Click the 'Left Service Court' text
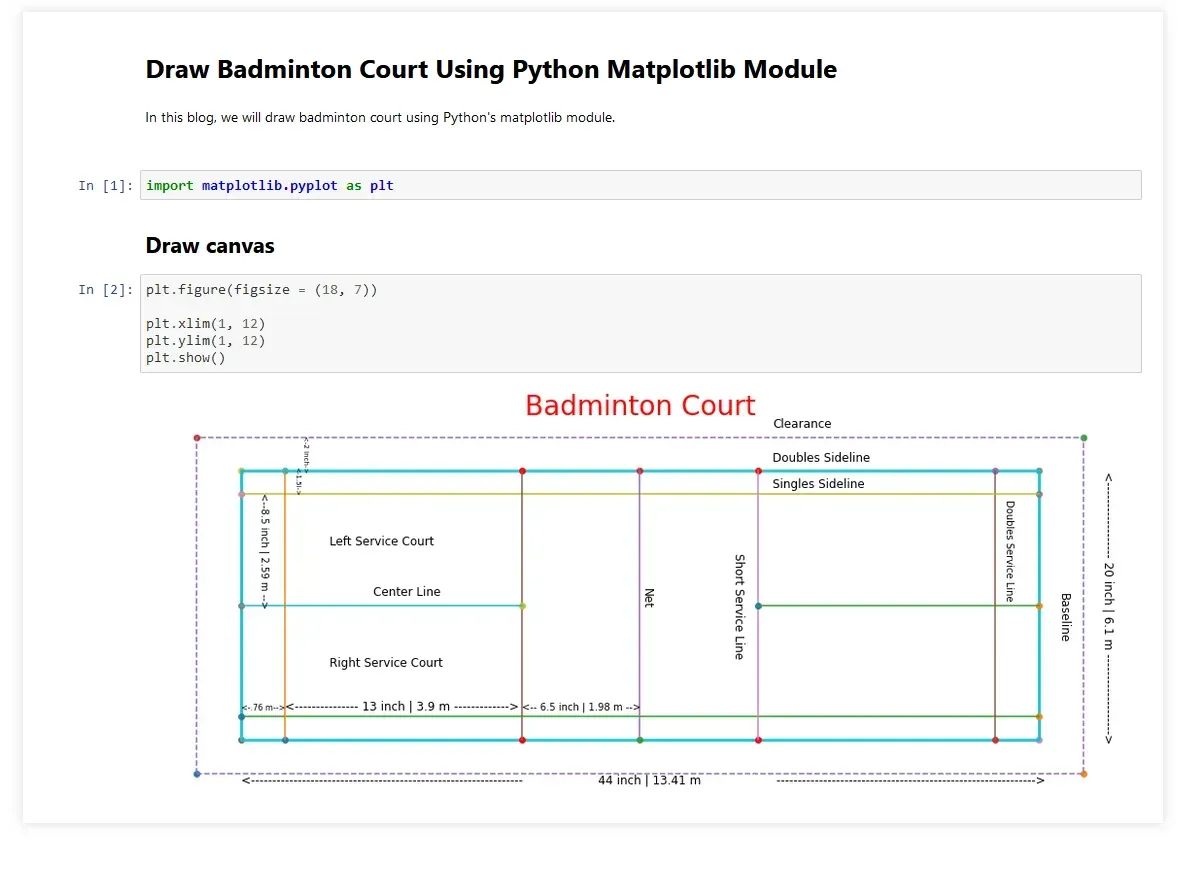Screen dimensions: 1187x873 [381, 541]
